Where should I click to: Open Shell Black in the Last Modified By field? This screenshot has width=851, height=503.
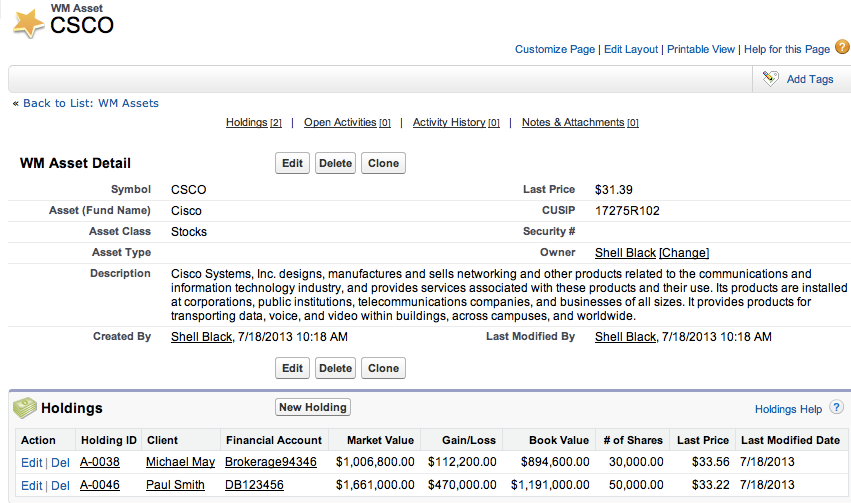(625, 337)
